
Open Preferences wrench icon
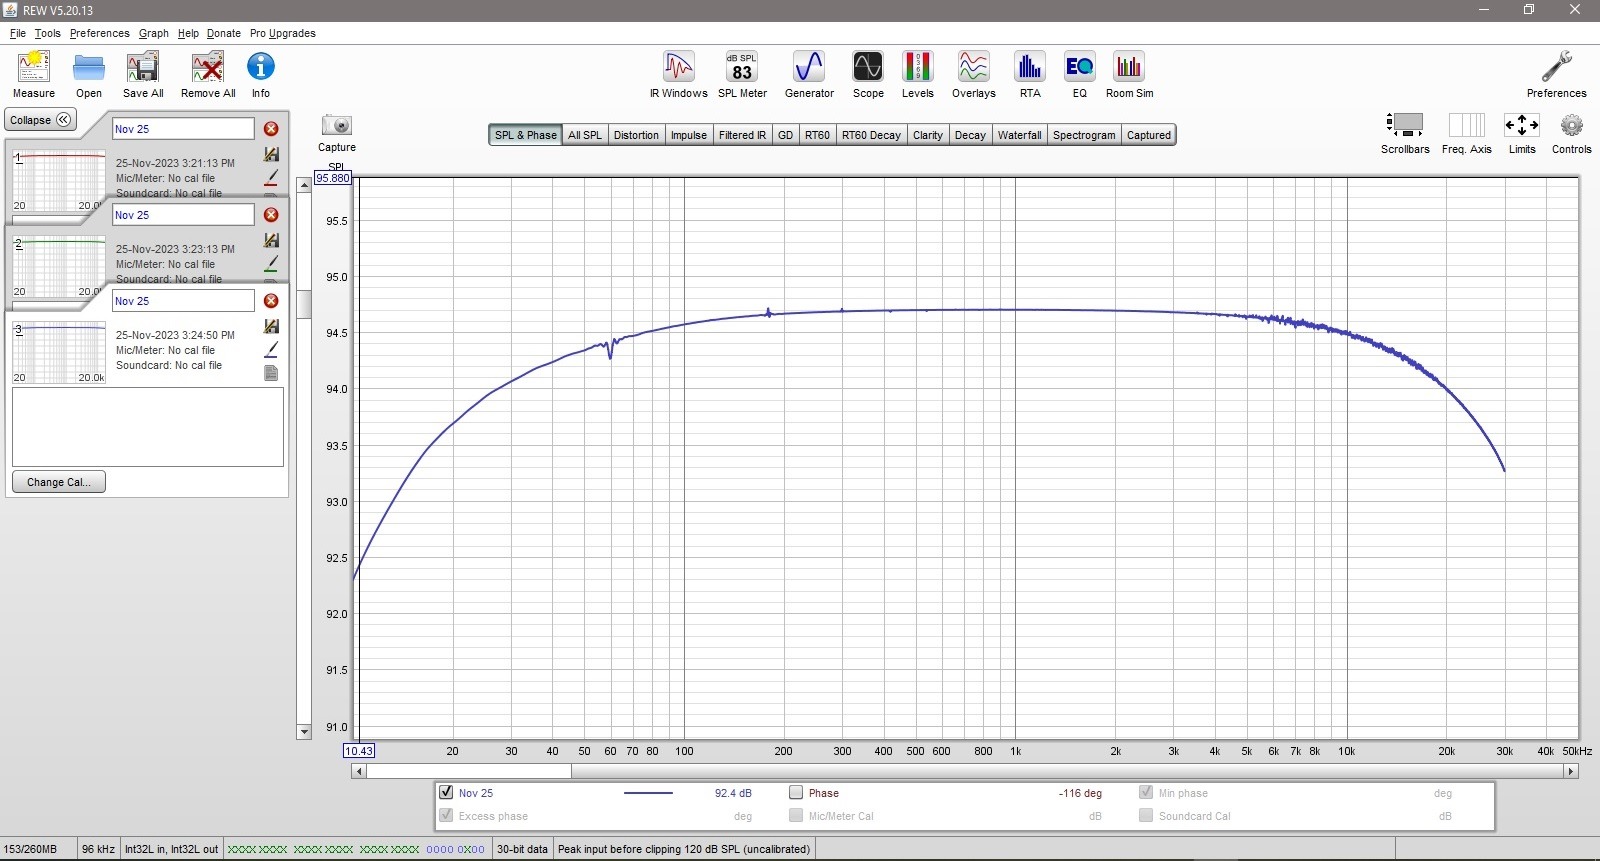(1556, 67)
